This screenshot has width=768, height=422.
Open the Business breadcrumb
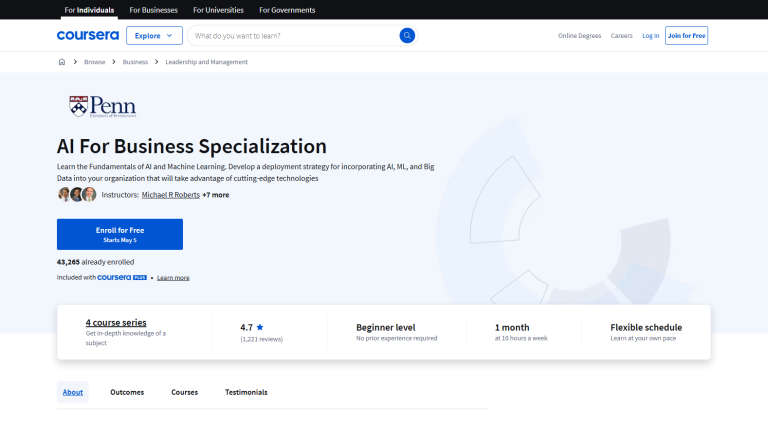[135, 62]
